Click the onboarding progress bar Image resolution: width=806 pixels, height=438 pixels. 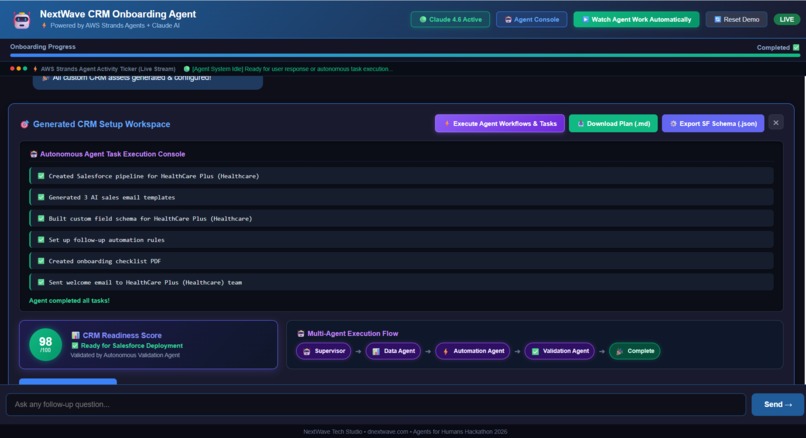point(405,55)
